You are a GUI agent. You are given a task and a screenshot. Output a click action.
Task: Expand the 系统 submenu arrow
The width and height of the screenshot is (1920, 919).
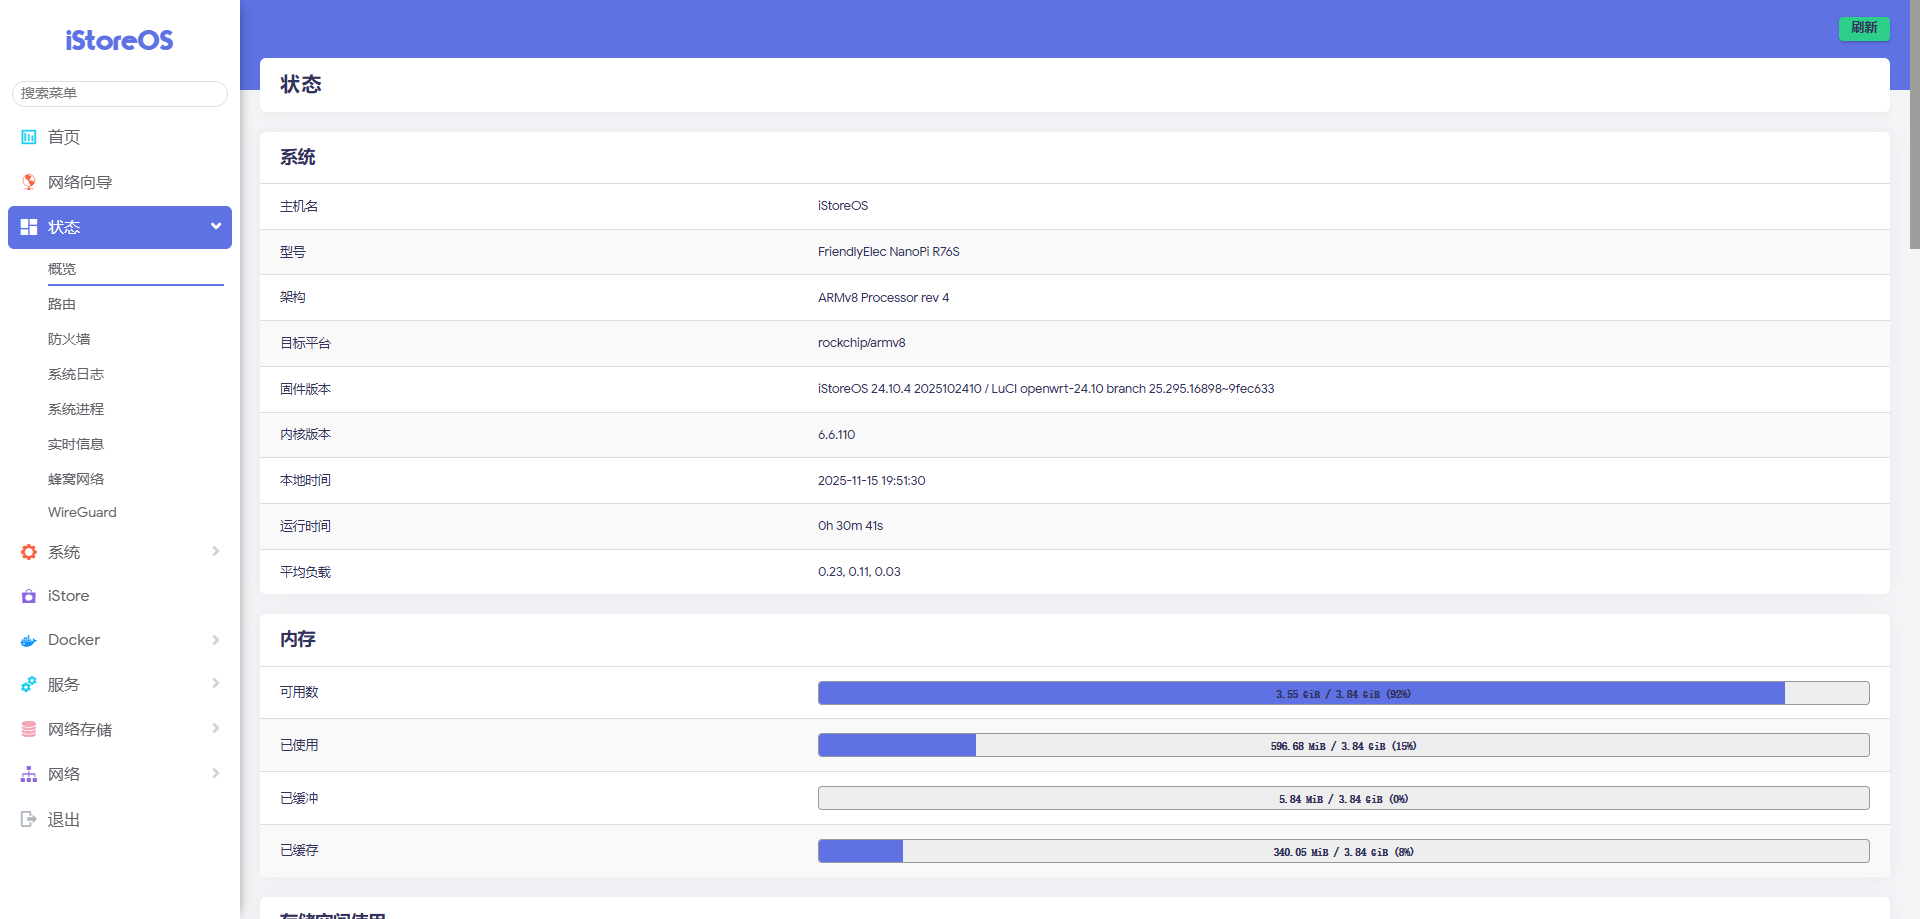click(x=215, y=552)
